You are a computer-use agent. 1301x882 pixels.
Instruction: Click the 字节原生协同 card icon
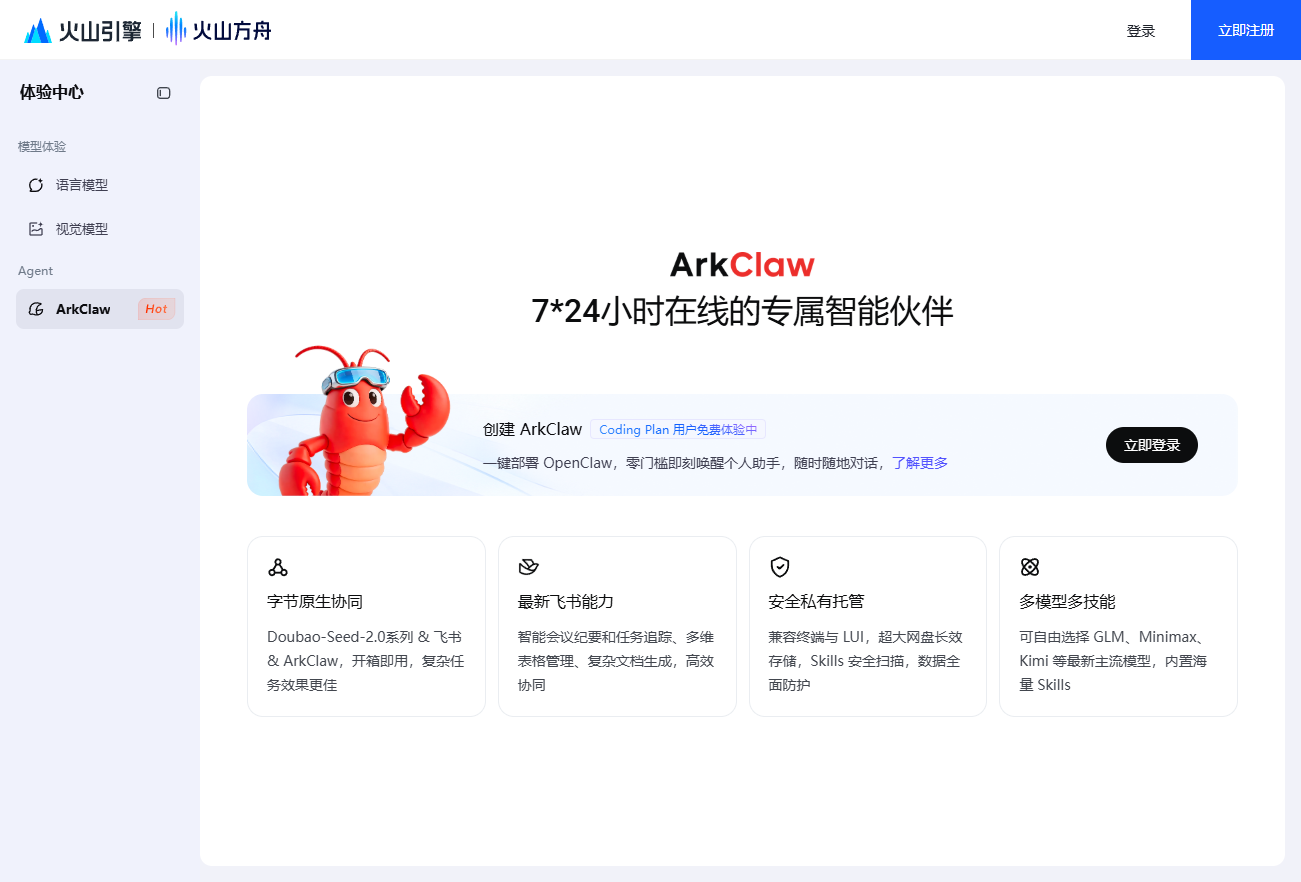tap(276, 566)
